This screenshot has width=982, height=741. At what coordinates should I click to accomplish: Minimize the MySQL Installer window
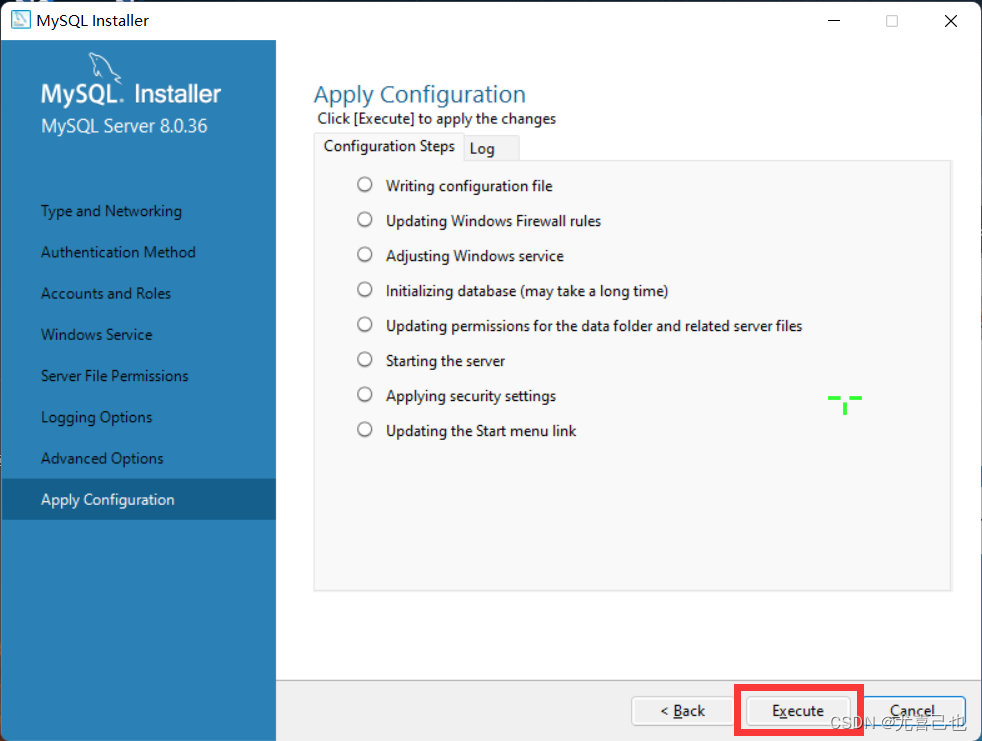(834, 21)
